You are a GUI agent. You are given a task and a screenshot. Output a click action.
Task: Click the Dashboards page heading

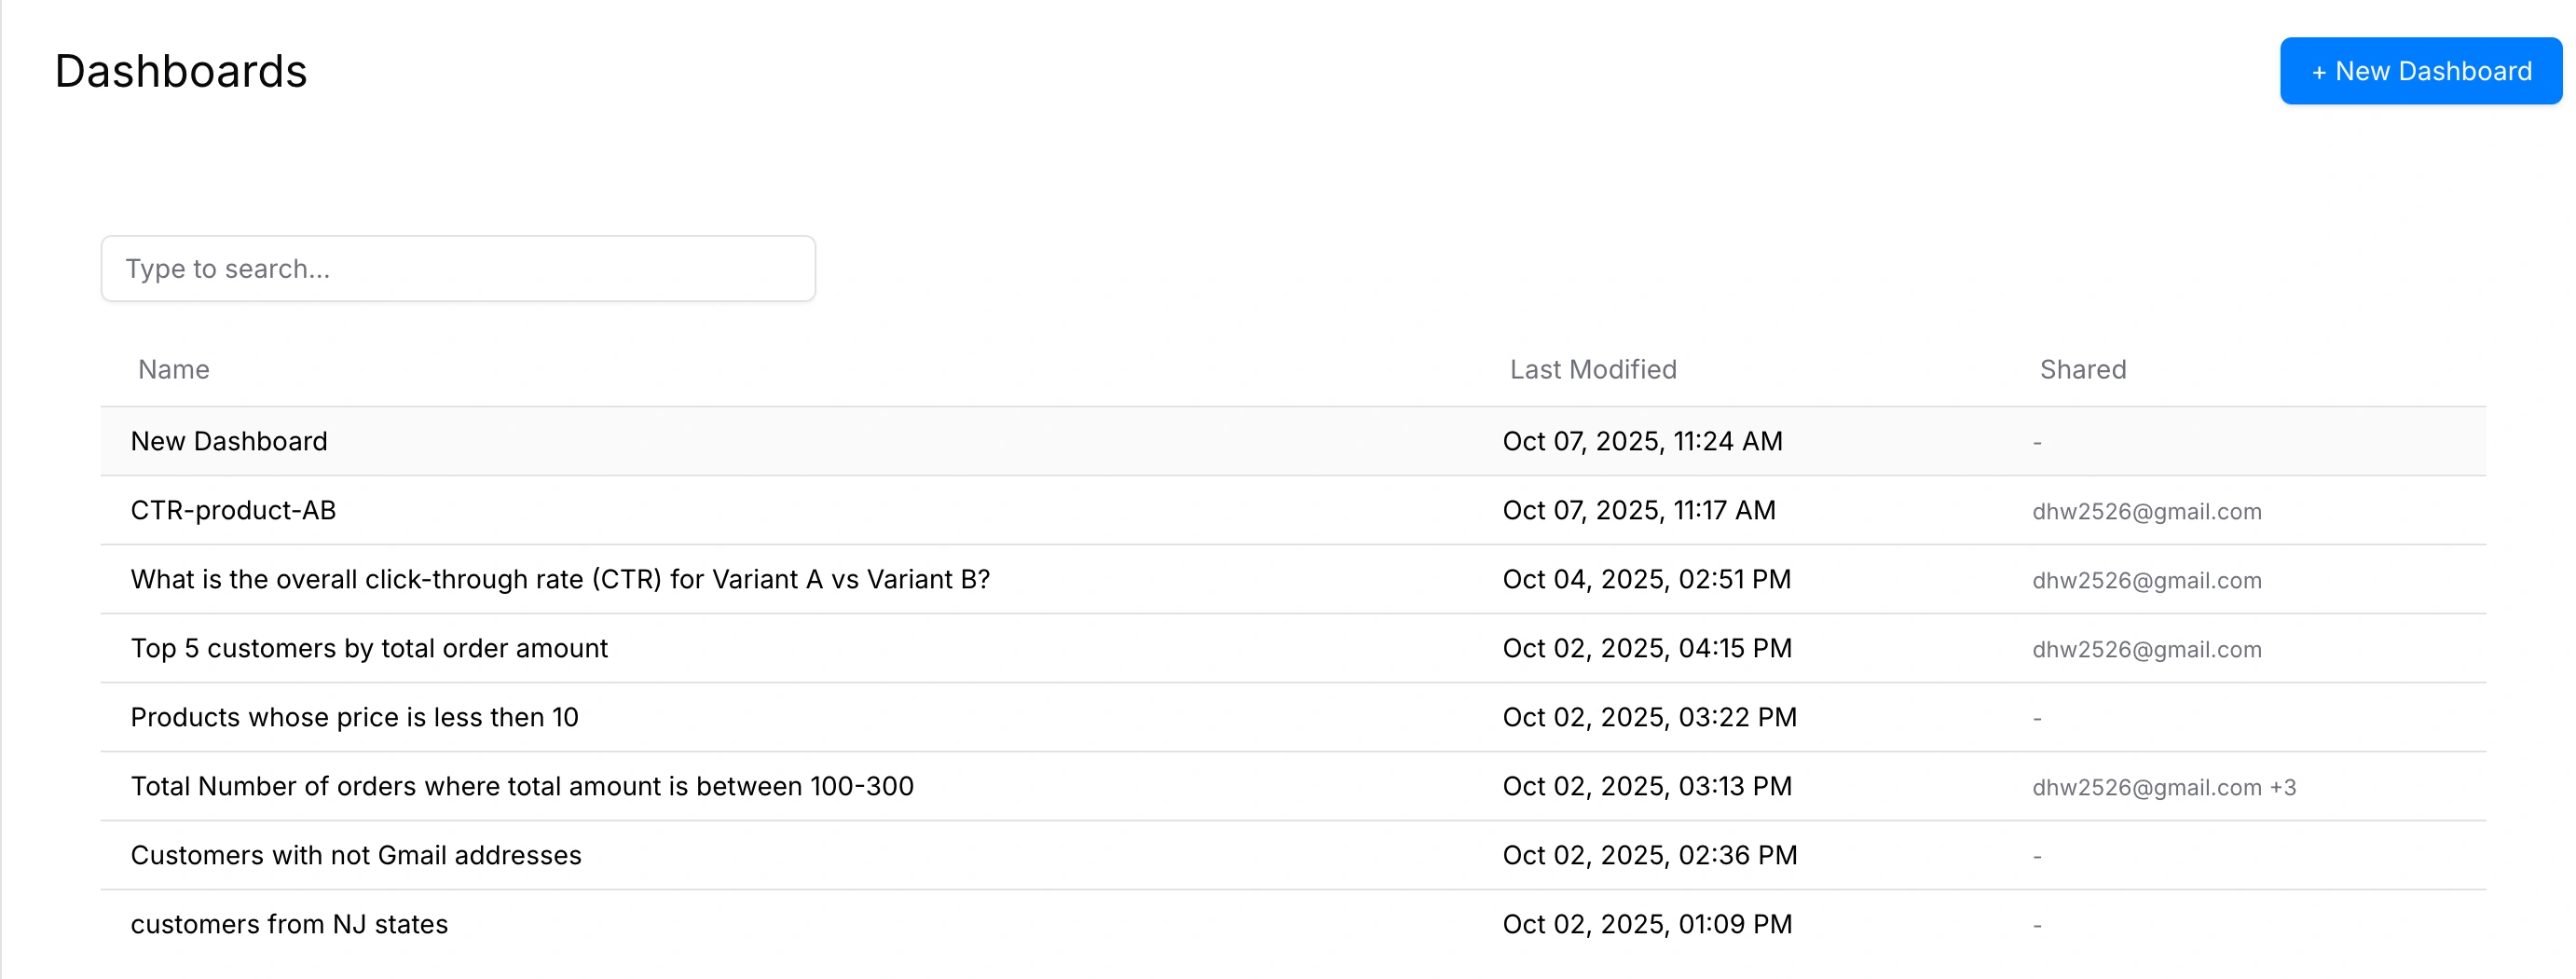181,71
